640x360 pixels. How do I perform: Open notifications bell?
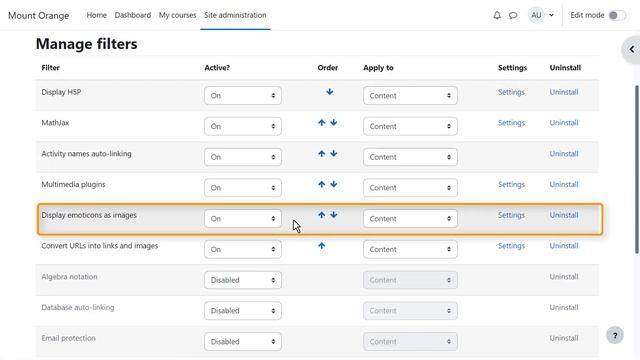tap(497, 15)
